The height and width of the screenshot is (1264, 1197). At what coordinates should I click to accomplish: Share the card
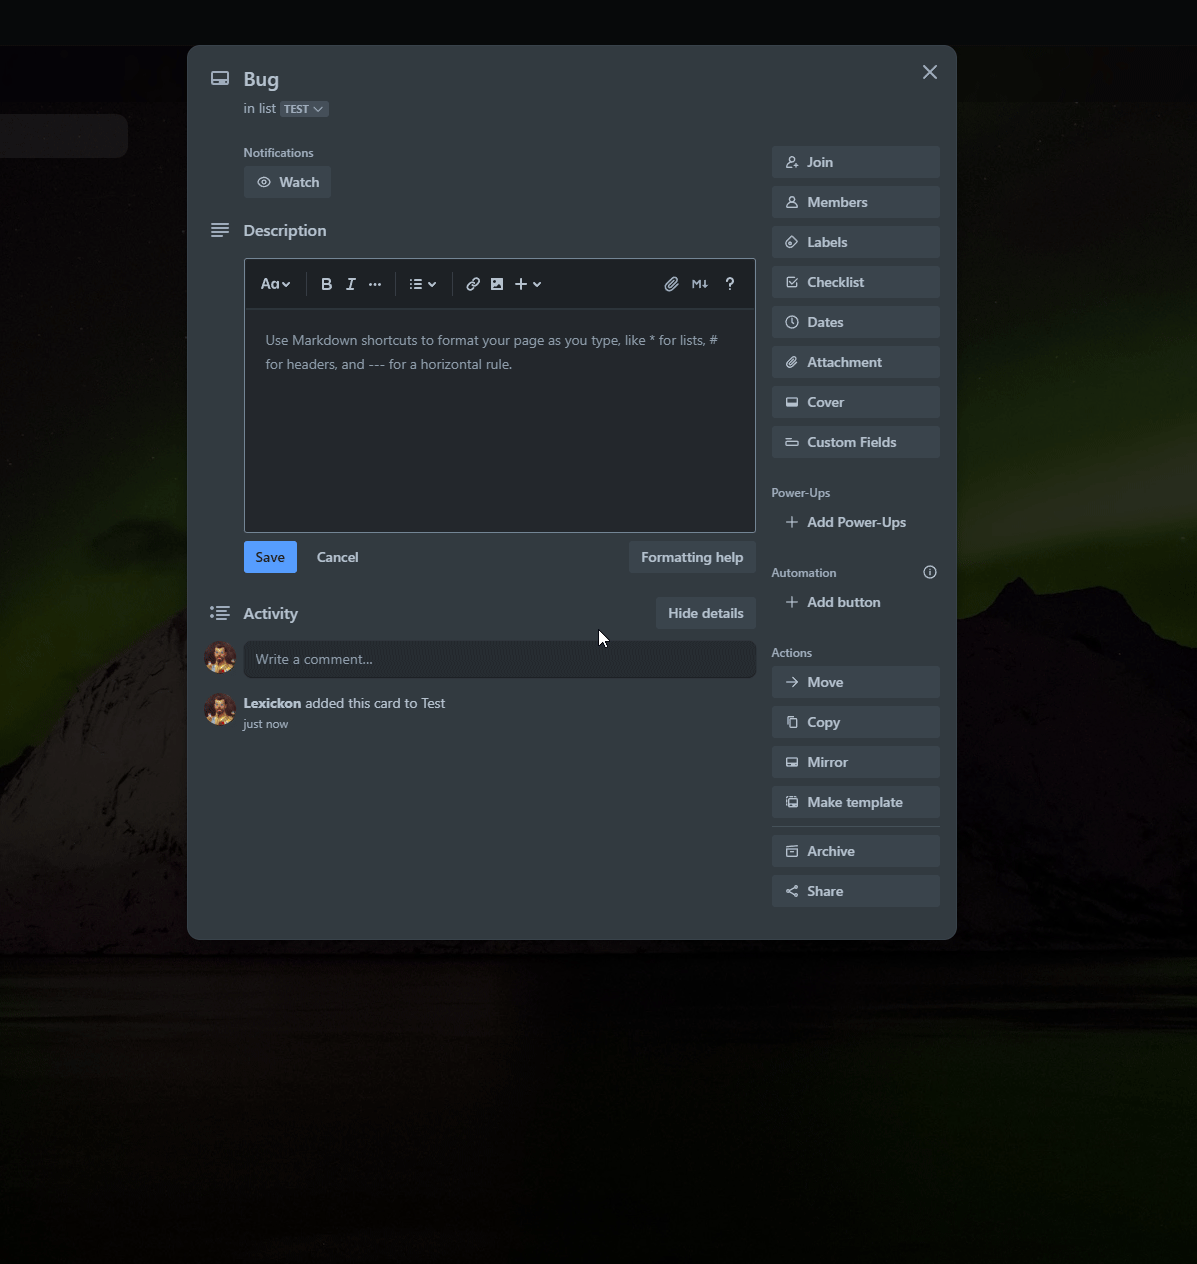pyautogui.click(x=856, y=891)
